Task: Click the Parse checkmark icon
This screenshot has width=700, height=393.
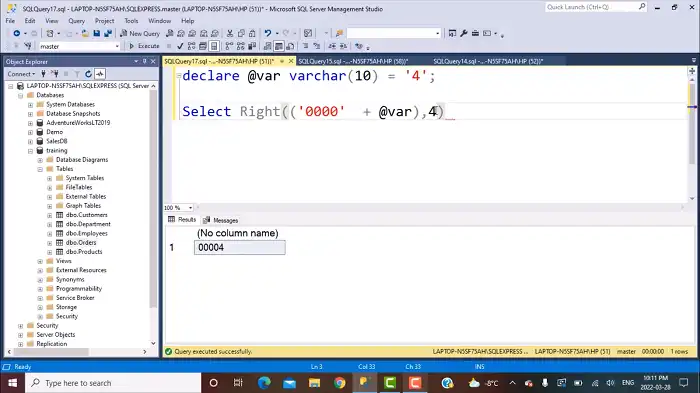Action: pos(180,46)
